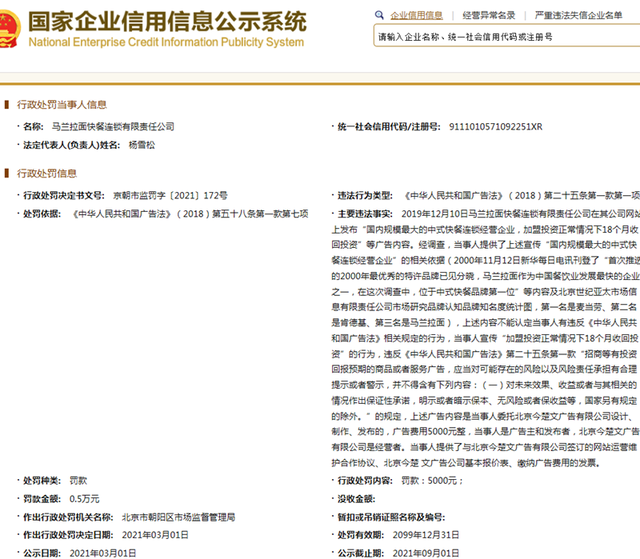
Task: Select decision date 2021年03月01日
Action: pyautogui.click(x=155, y=535)
